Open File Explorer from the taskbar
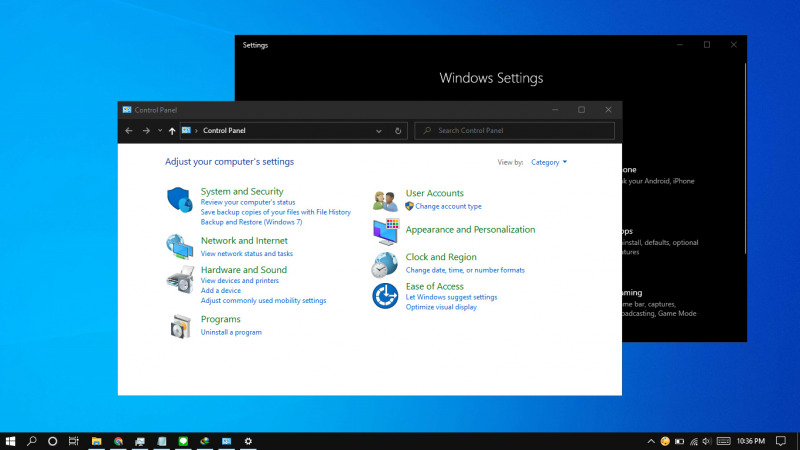Viewport: 800px width, 450px height. (x=96, y=441)
